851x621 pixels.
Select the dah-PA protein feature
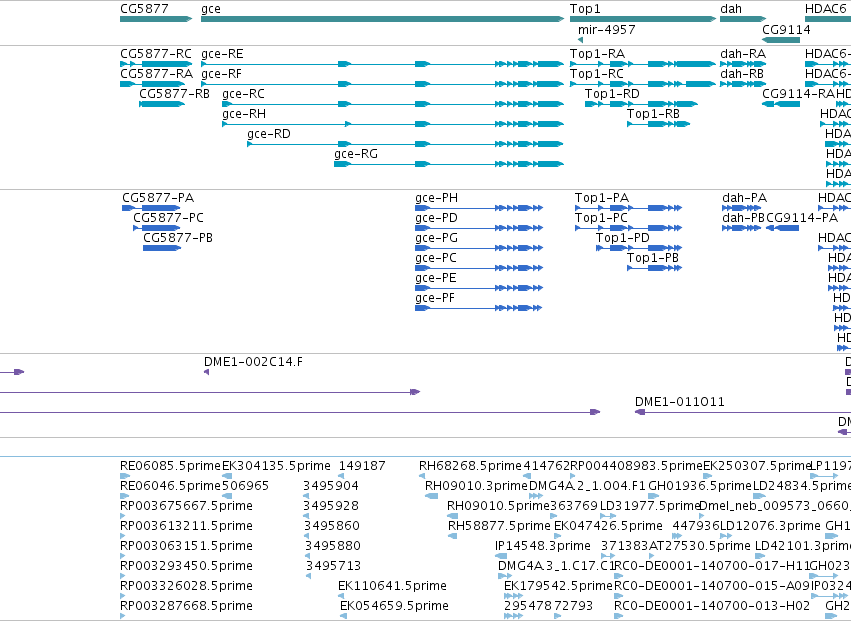click(741, 208)
